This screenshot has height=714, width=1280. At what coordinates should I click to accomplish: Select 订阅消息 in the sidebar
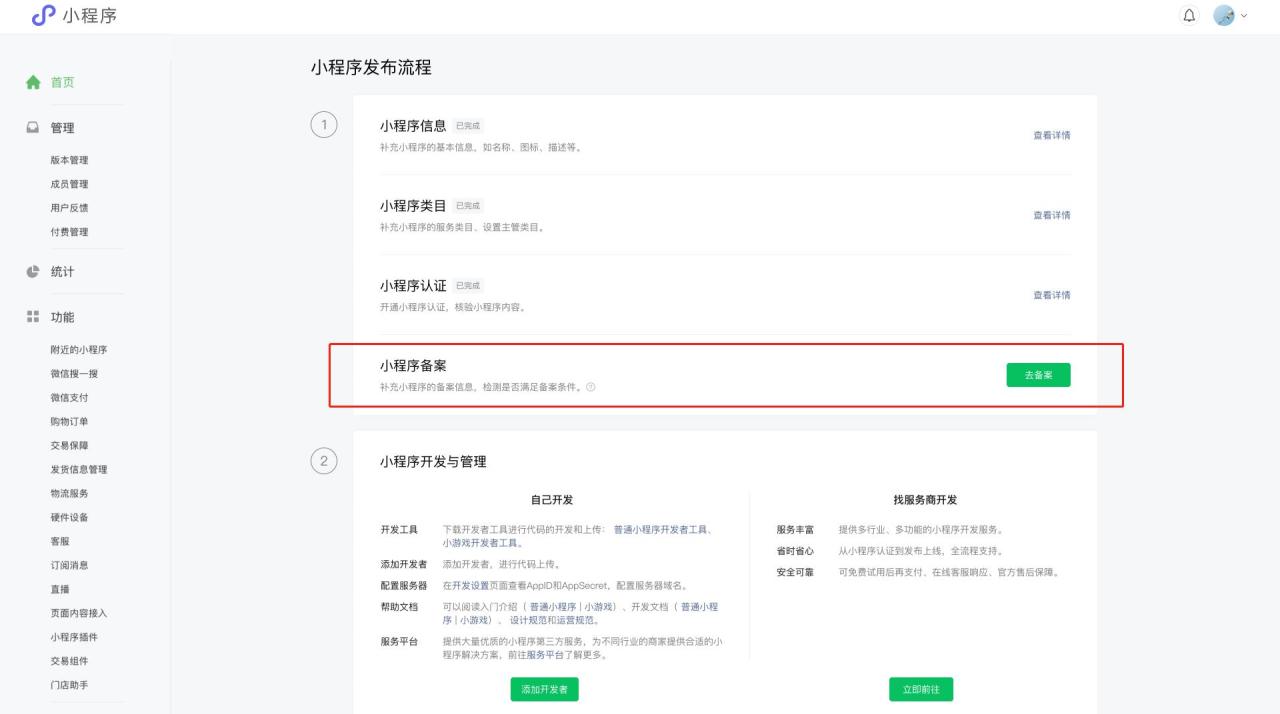[x=69, y=563]
